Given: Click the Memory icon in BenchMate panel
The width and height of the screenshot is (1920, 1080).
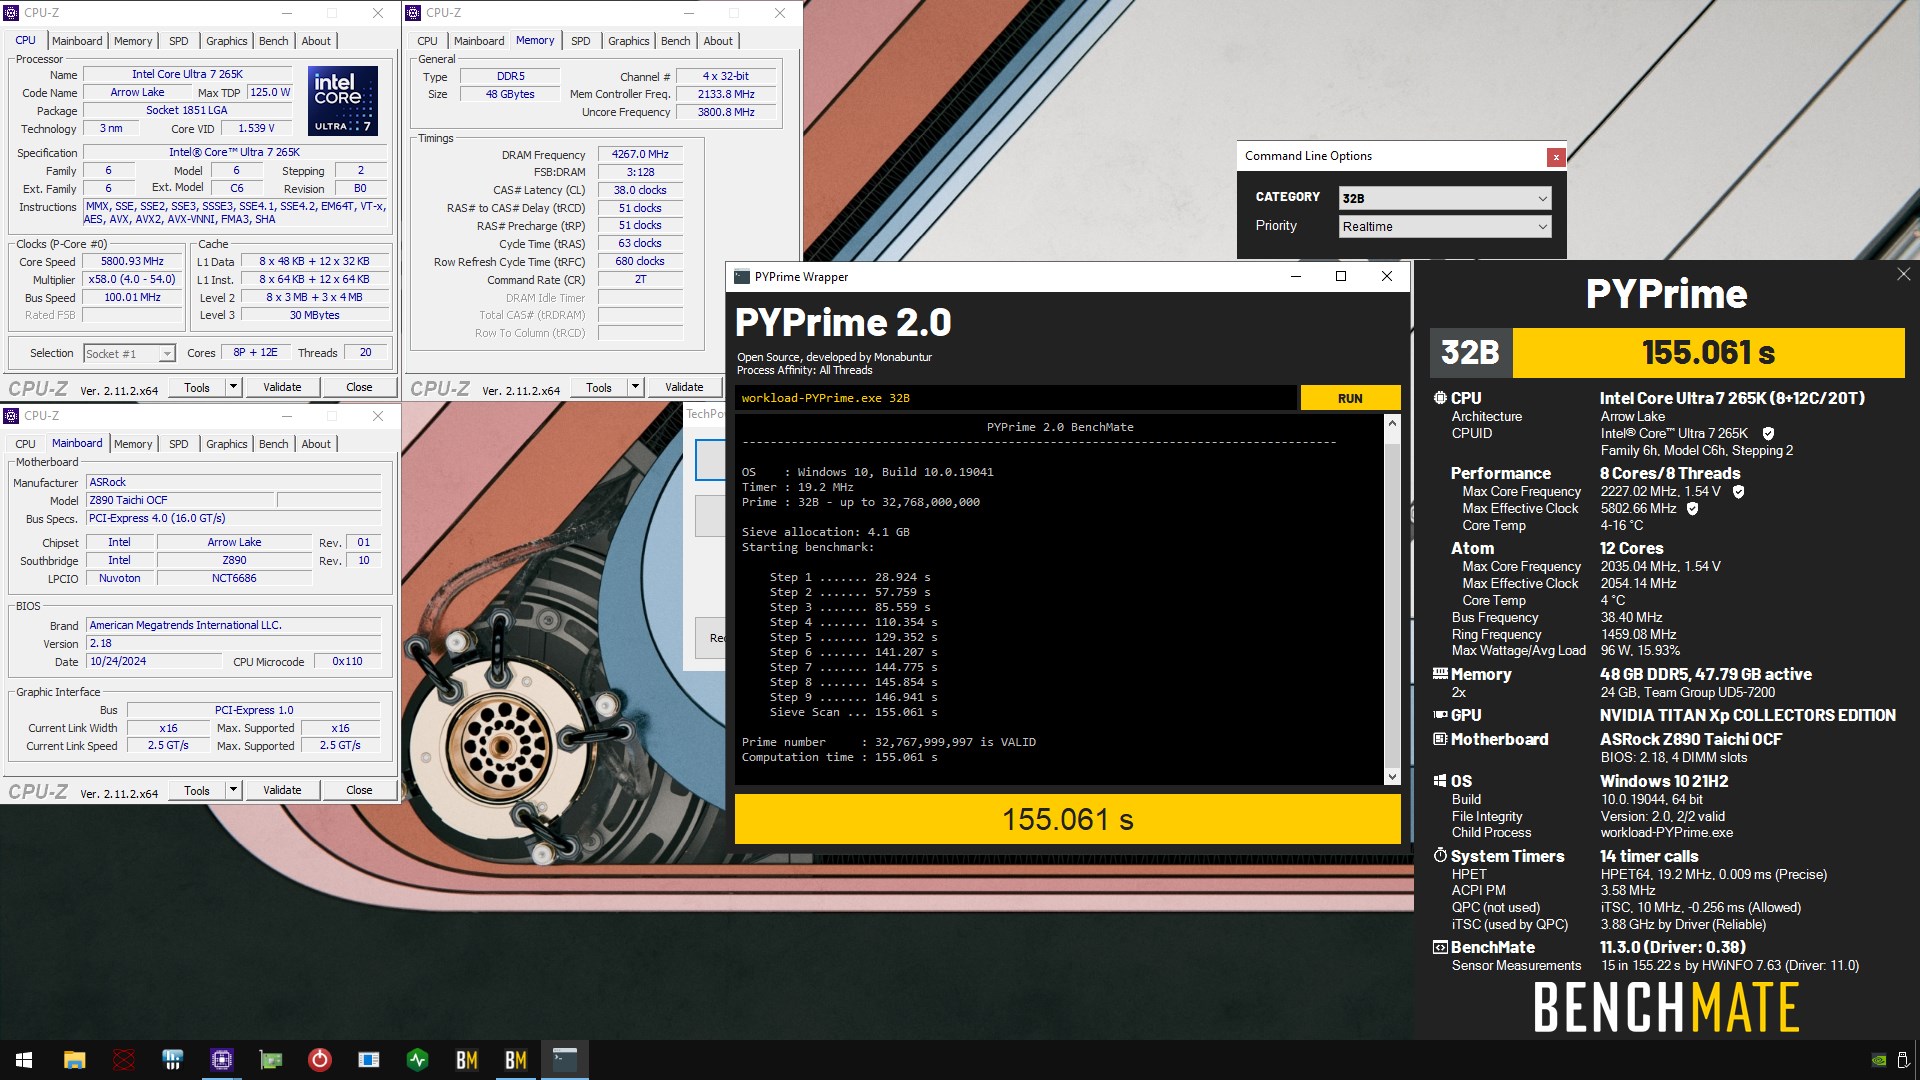Looking at the screenshot, I should (1440, 674).
